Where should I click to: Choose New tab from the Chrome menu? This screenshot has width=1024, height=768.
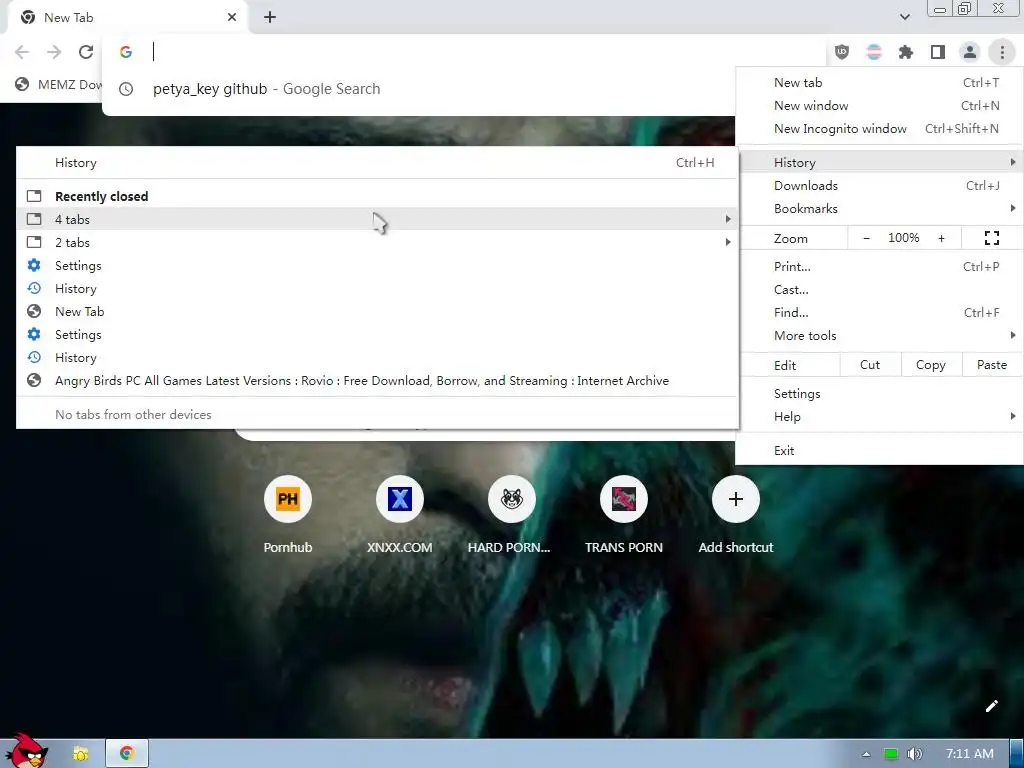click(879, 83)
